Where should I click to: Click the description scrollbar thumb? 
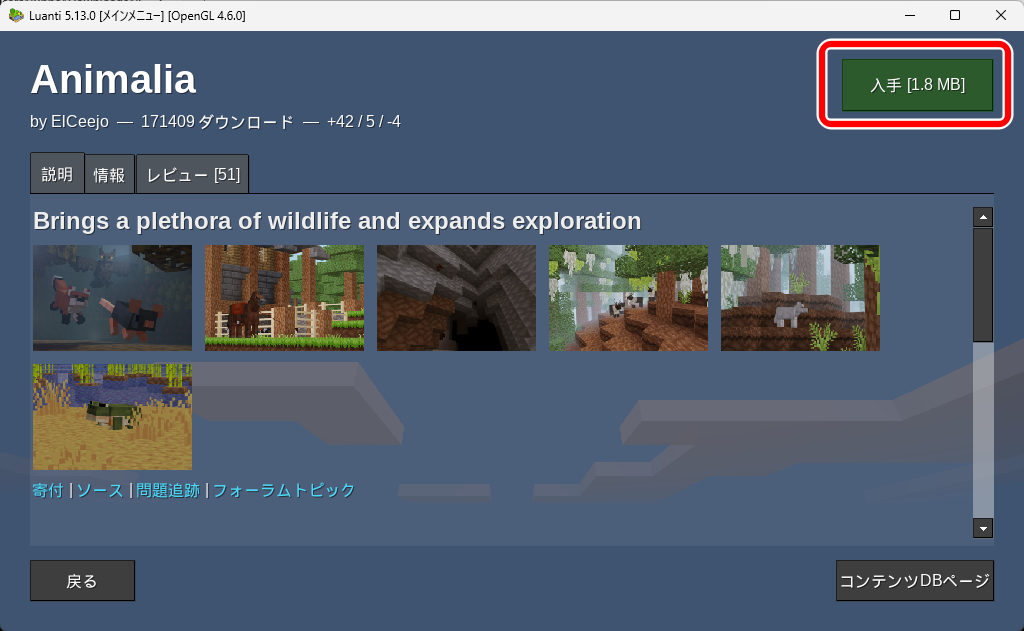(983, 285)
